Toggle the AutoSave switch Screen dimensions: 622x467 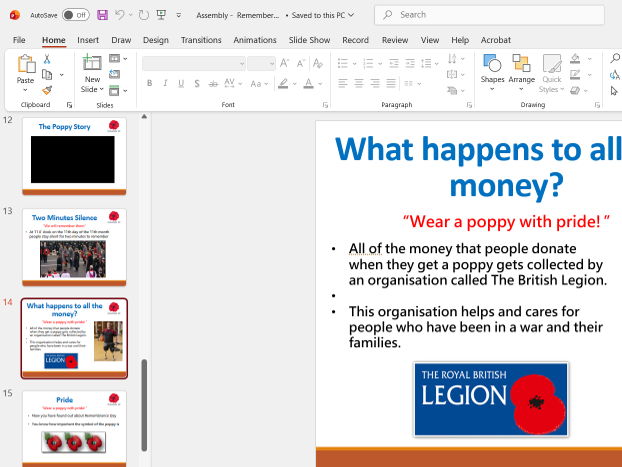76,15
